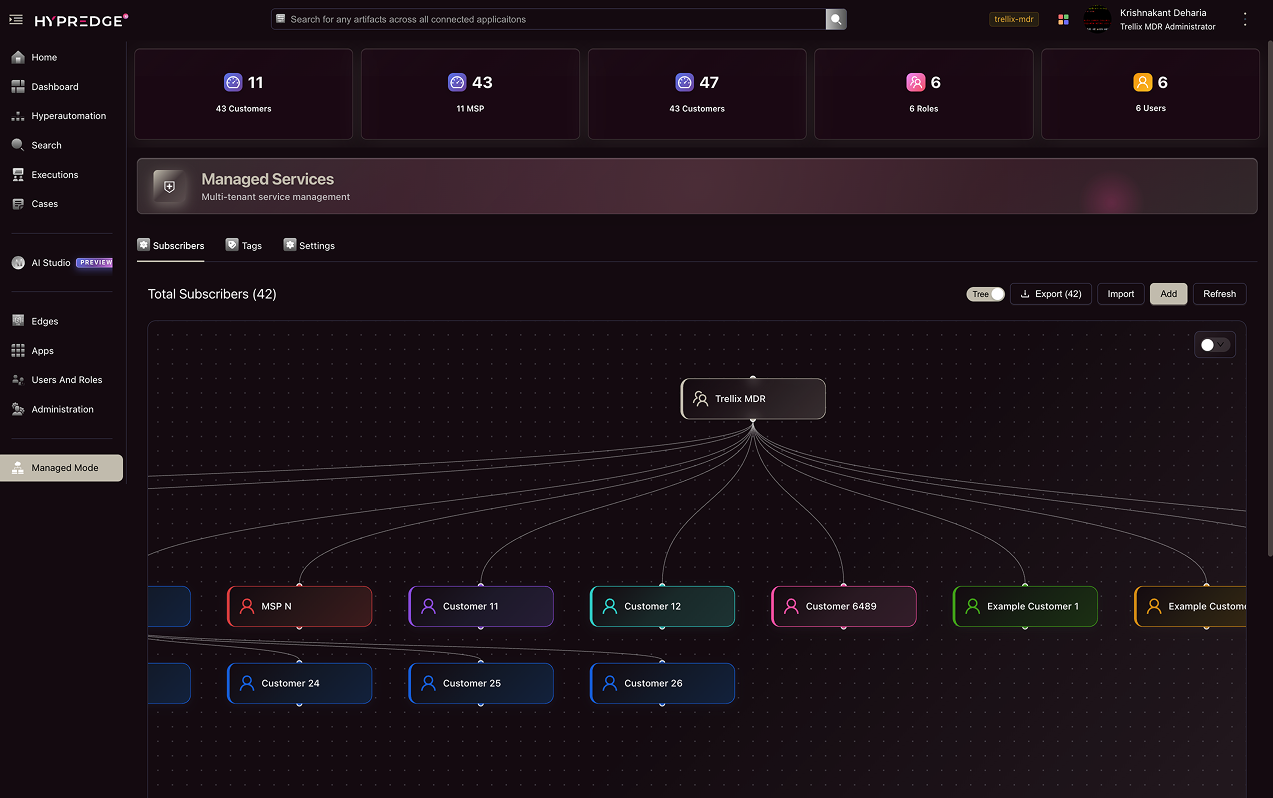Viewport: 1273px width, 798px height.
Task: Toggle the switch inside the graph canvas
Action: pyautogui.click(x=1207, y=344)
